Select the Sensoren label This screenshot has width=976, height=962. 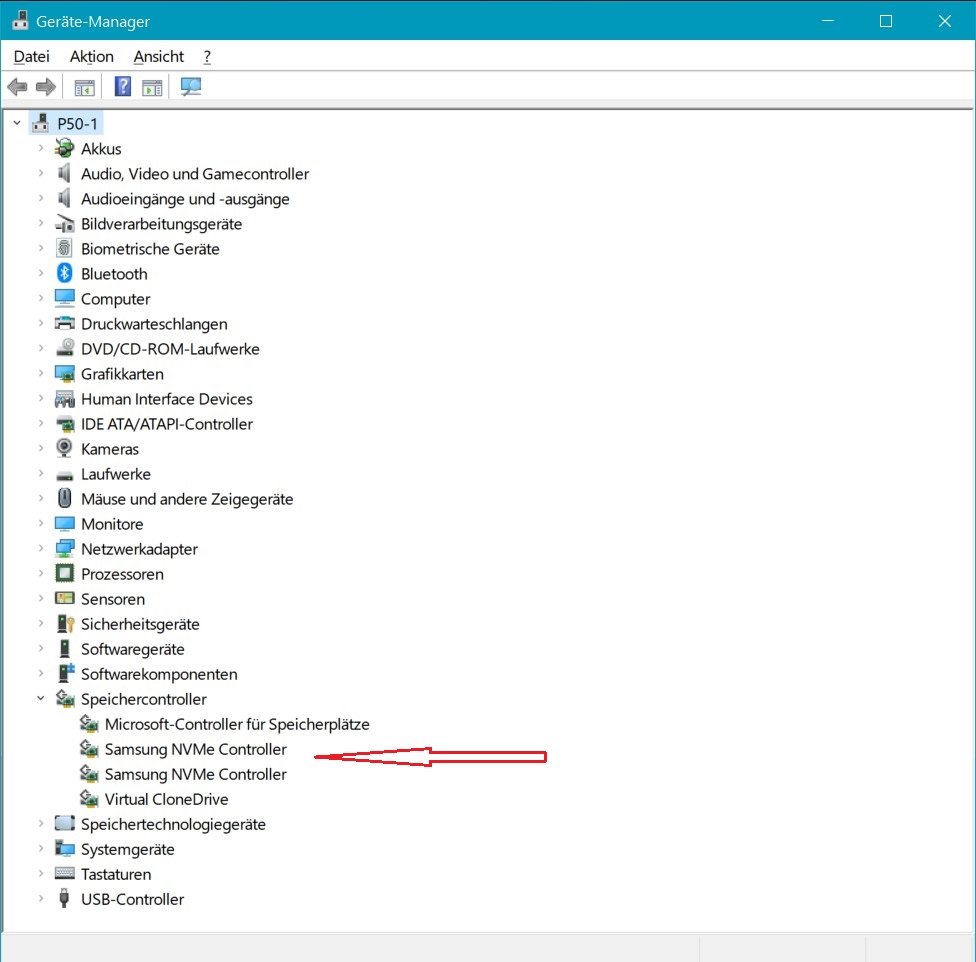click(x=113, y=599)
